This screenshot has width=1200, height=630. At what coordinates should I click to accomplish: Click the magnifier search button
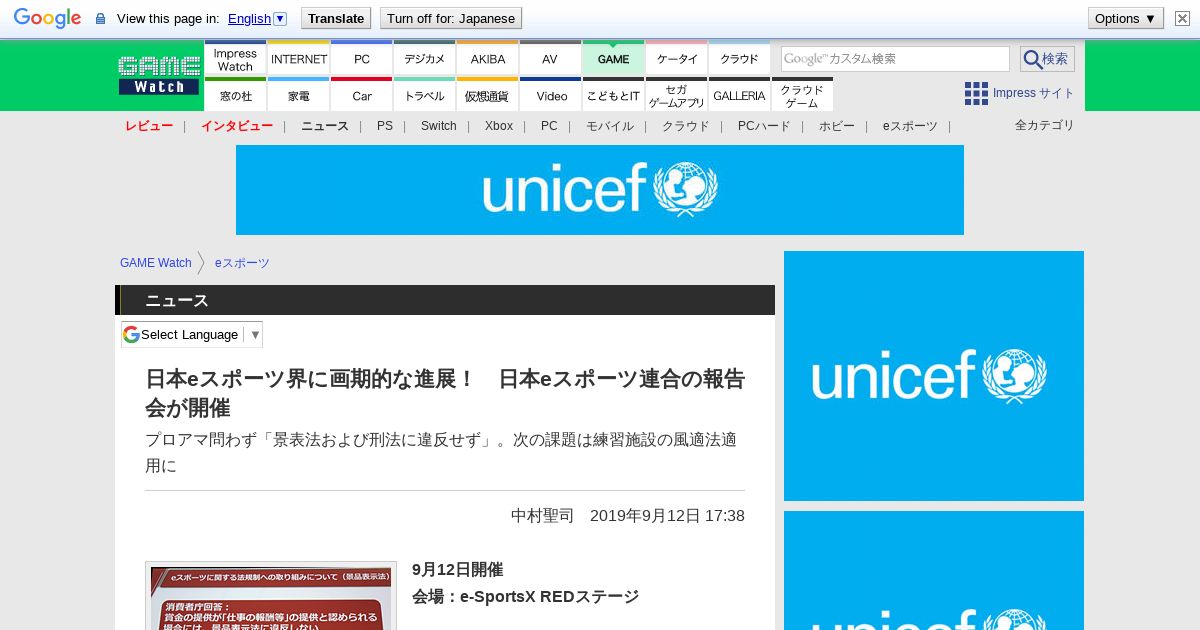[1047, 59]
